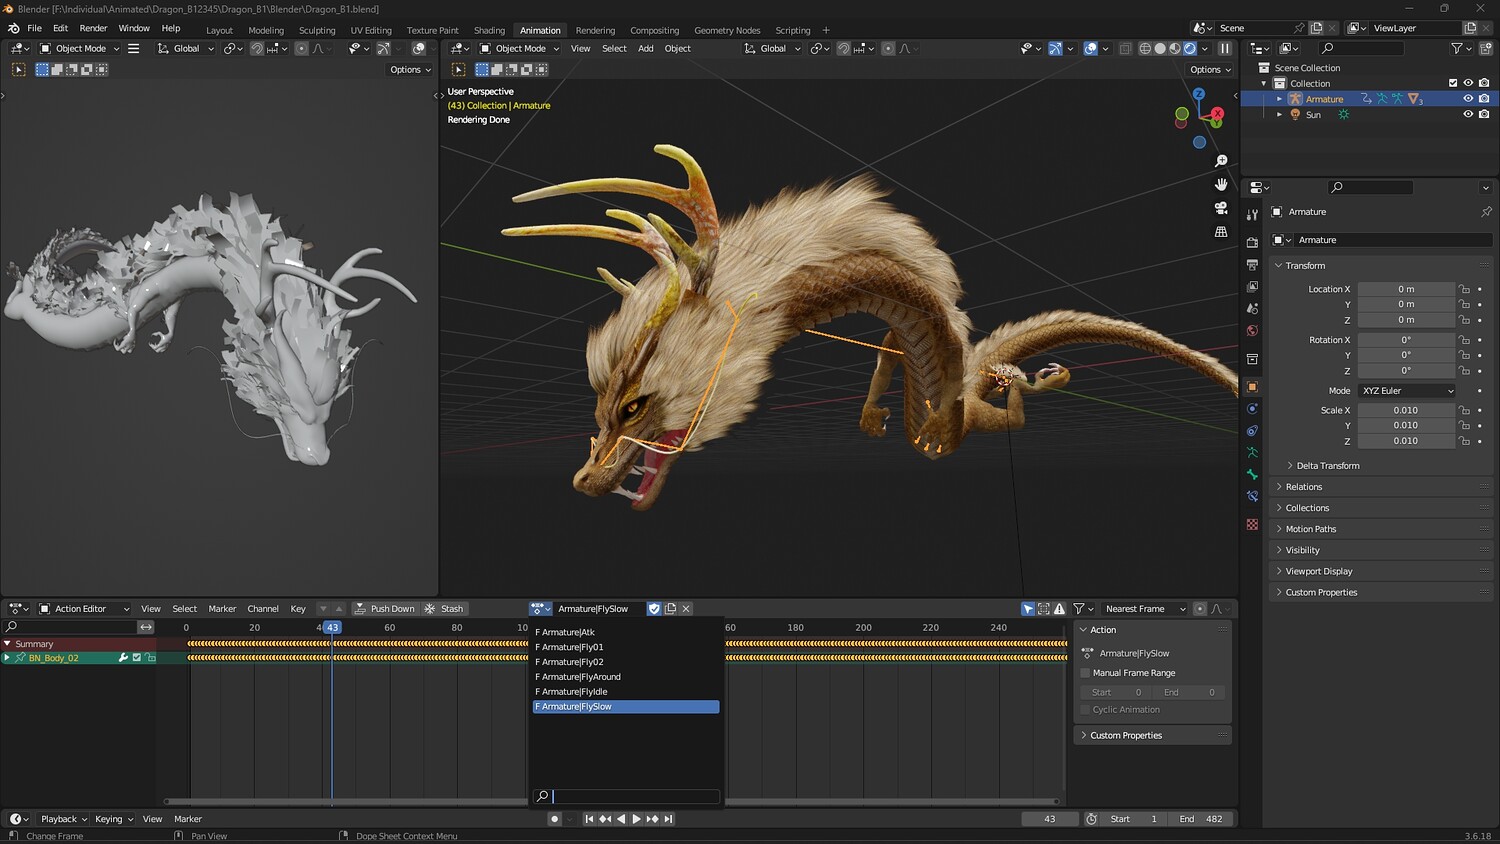
Task: Click the Push Down button
Action: tap(384, 609)
